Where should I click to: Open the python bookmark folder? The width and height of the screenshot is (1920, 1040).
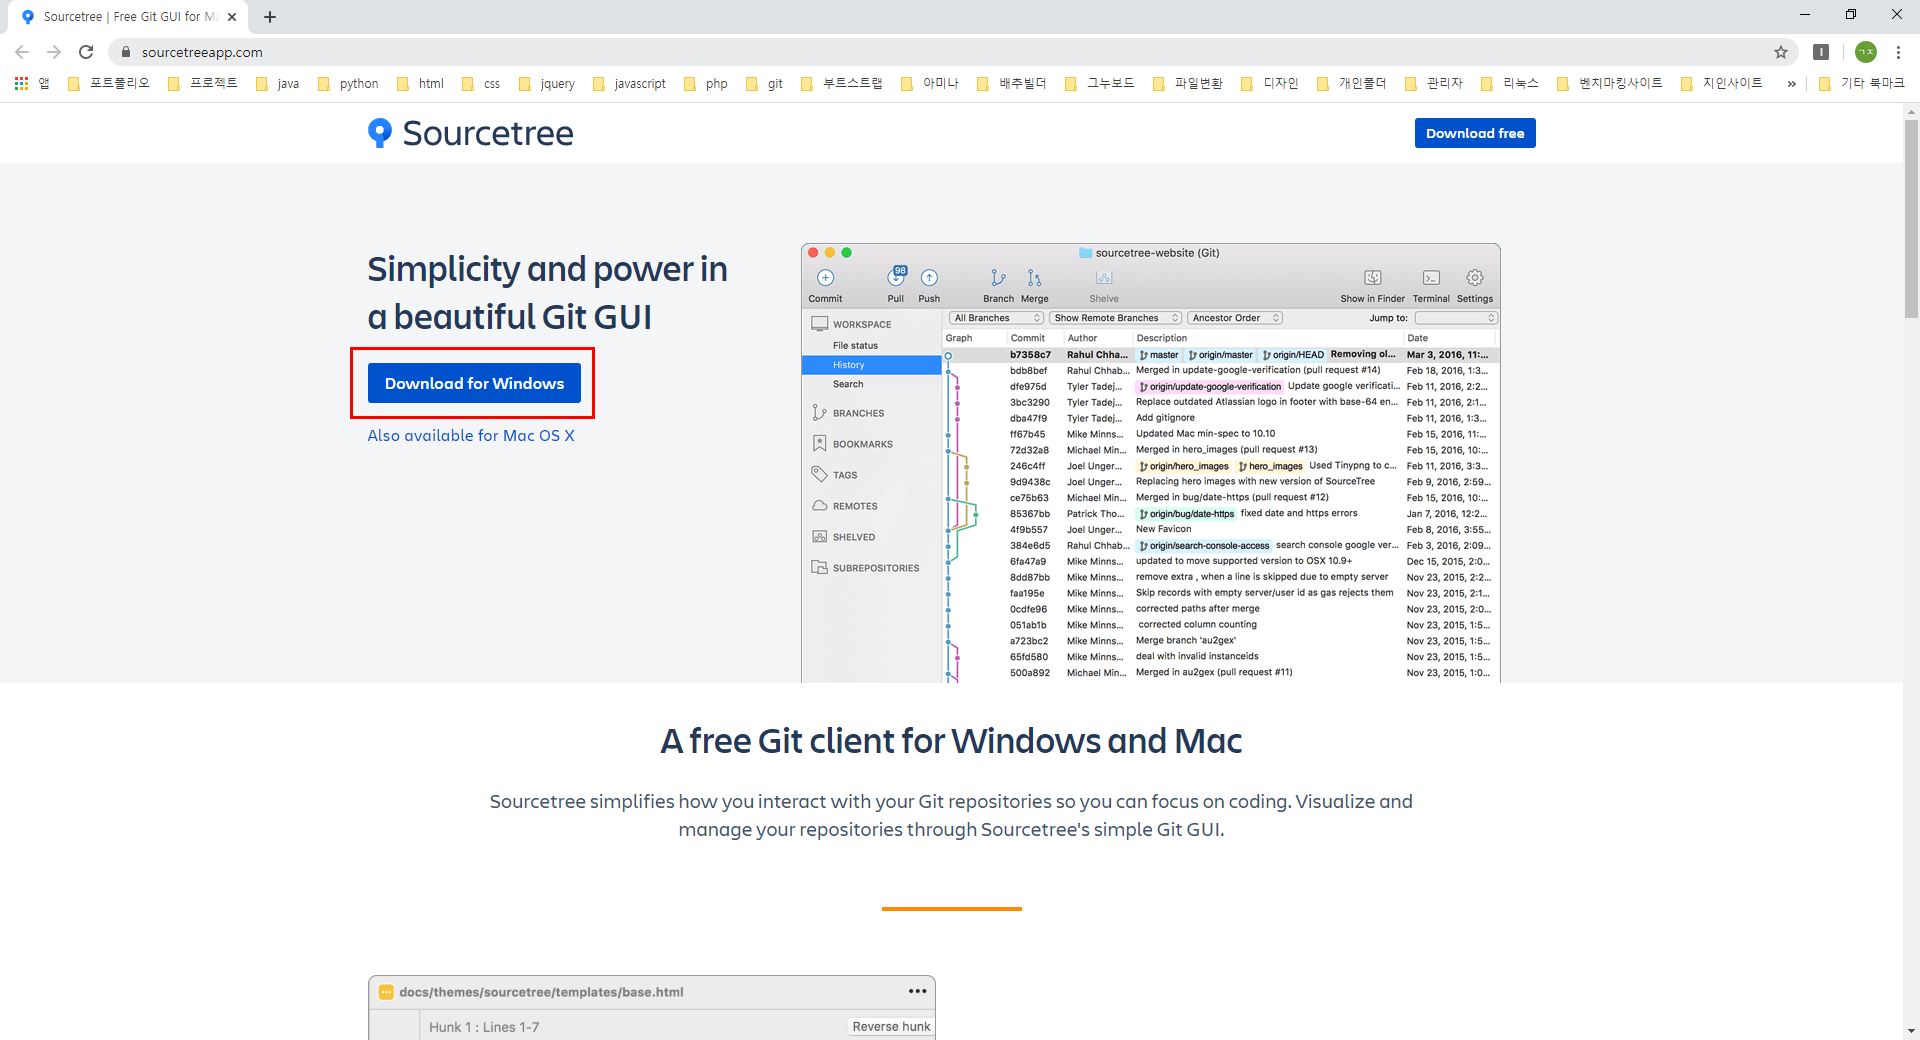(x=348, y=84)
